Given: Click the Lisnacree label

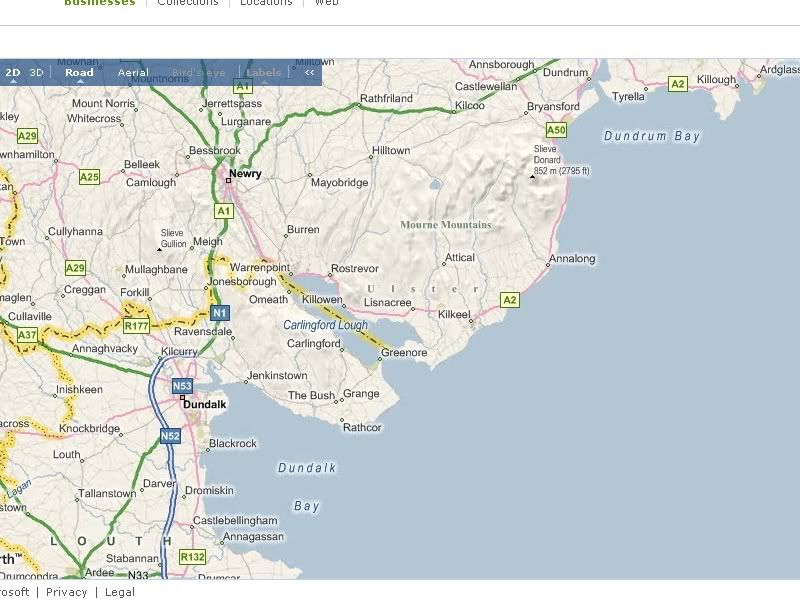Looking at the screenshot, I should [388, 303].
